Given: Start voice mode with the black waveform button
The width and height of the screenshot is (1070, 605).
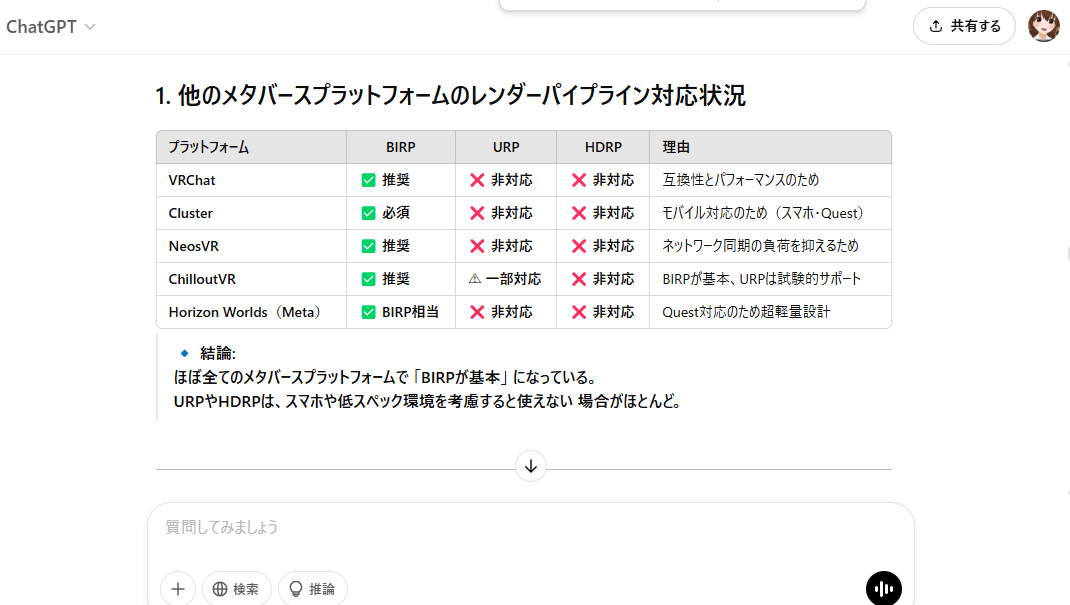Looking at the screenshot, I should (884, 589).
